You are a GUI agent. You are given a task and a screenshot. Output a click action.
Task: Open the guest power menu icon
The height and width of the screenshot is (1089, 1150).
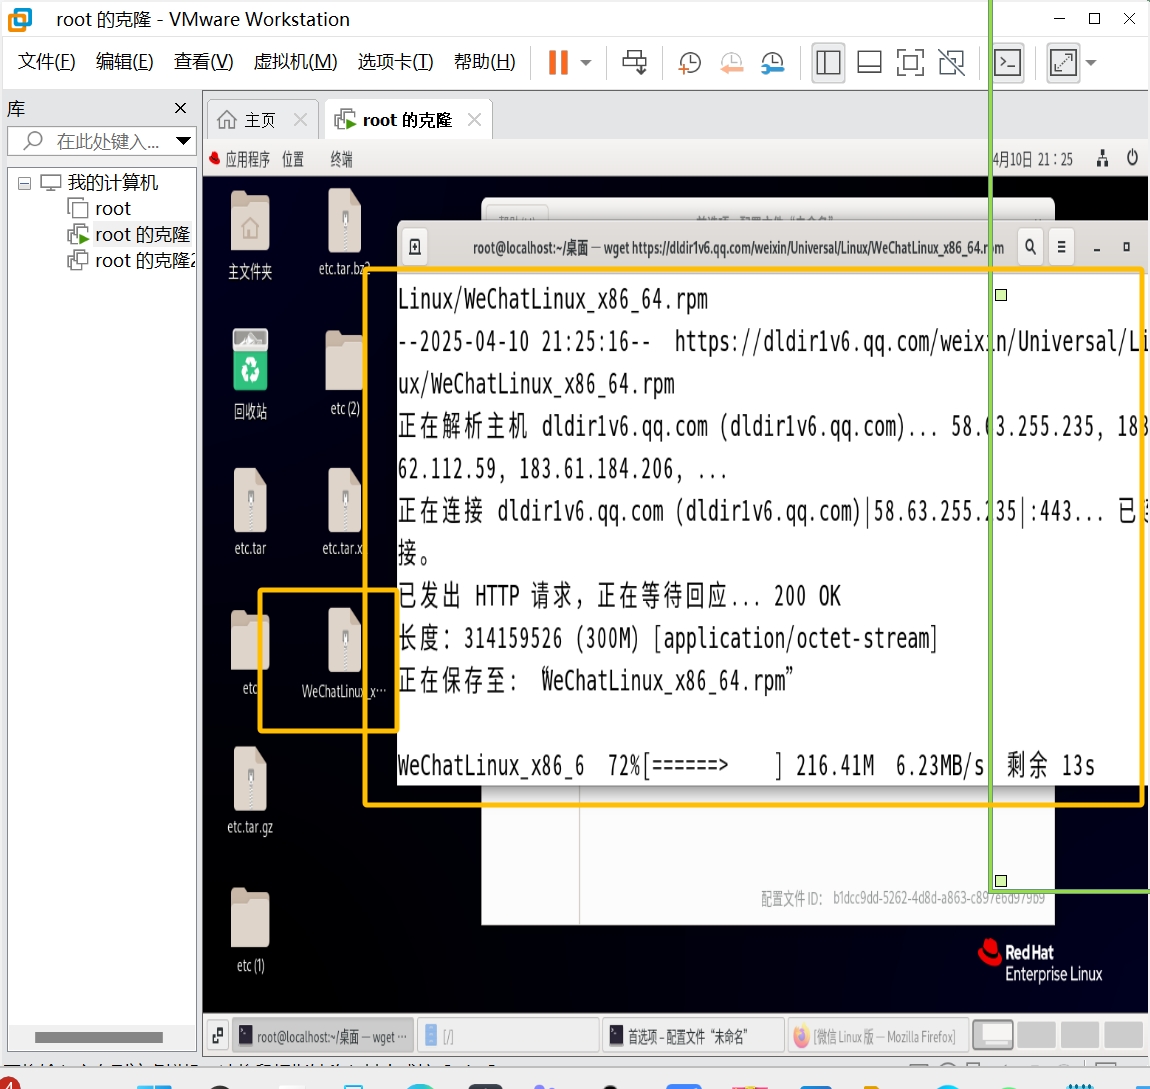point(1132,158)
